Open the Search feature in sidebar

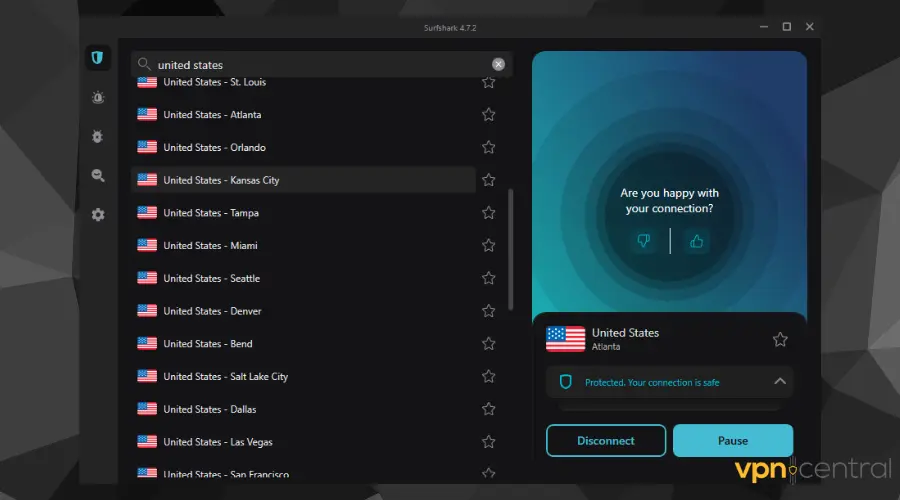98,176
